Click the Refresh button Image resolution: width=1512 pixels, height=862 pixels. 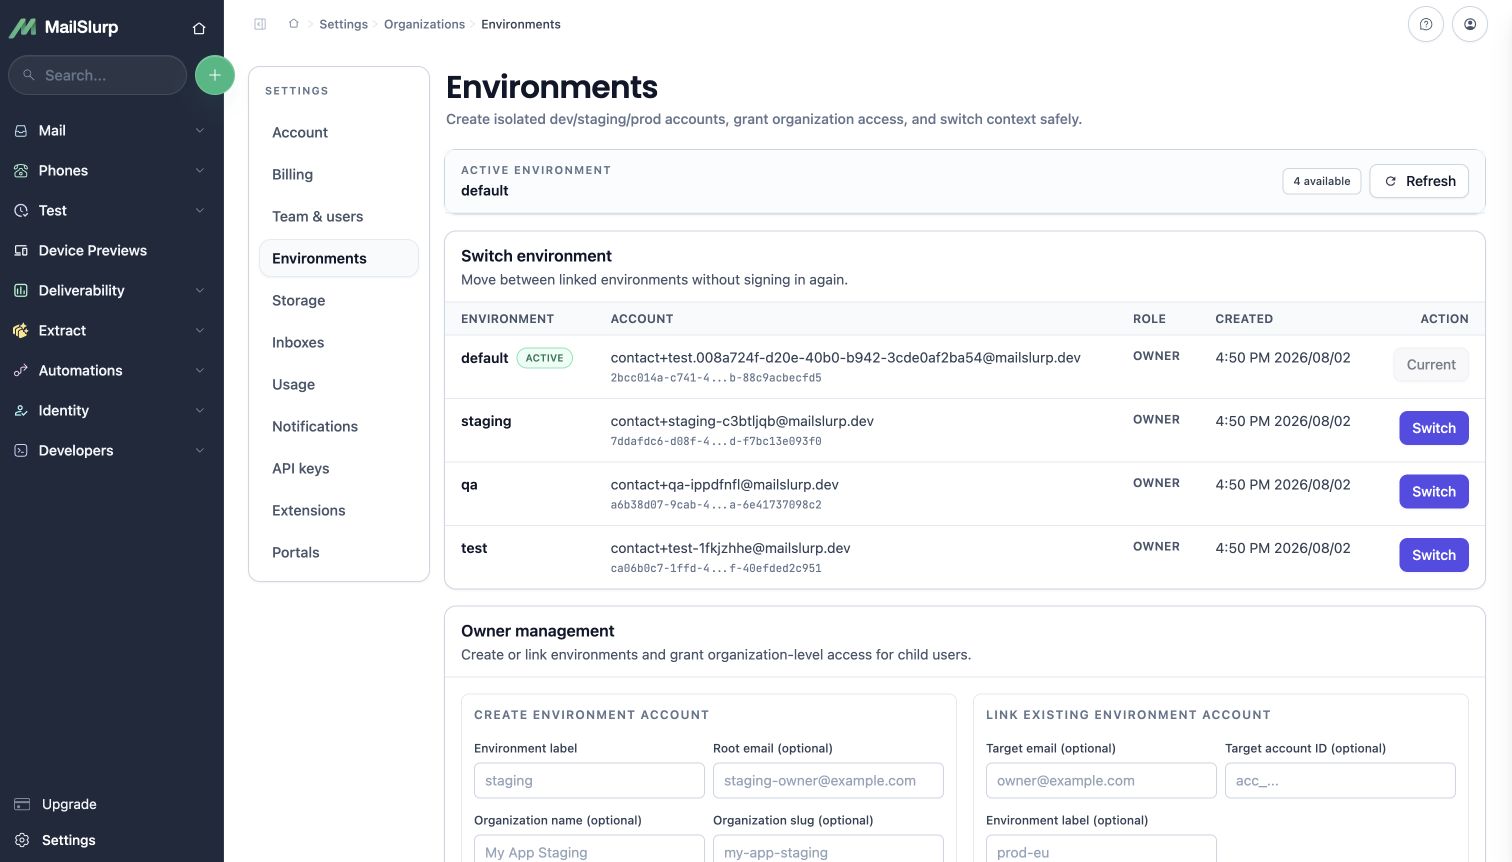click(x=1419, y=181)
